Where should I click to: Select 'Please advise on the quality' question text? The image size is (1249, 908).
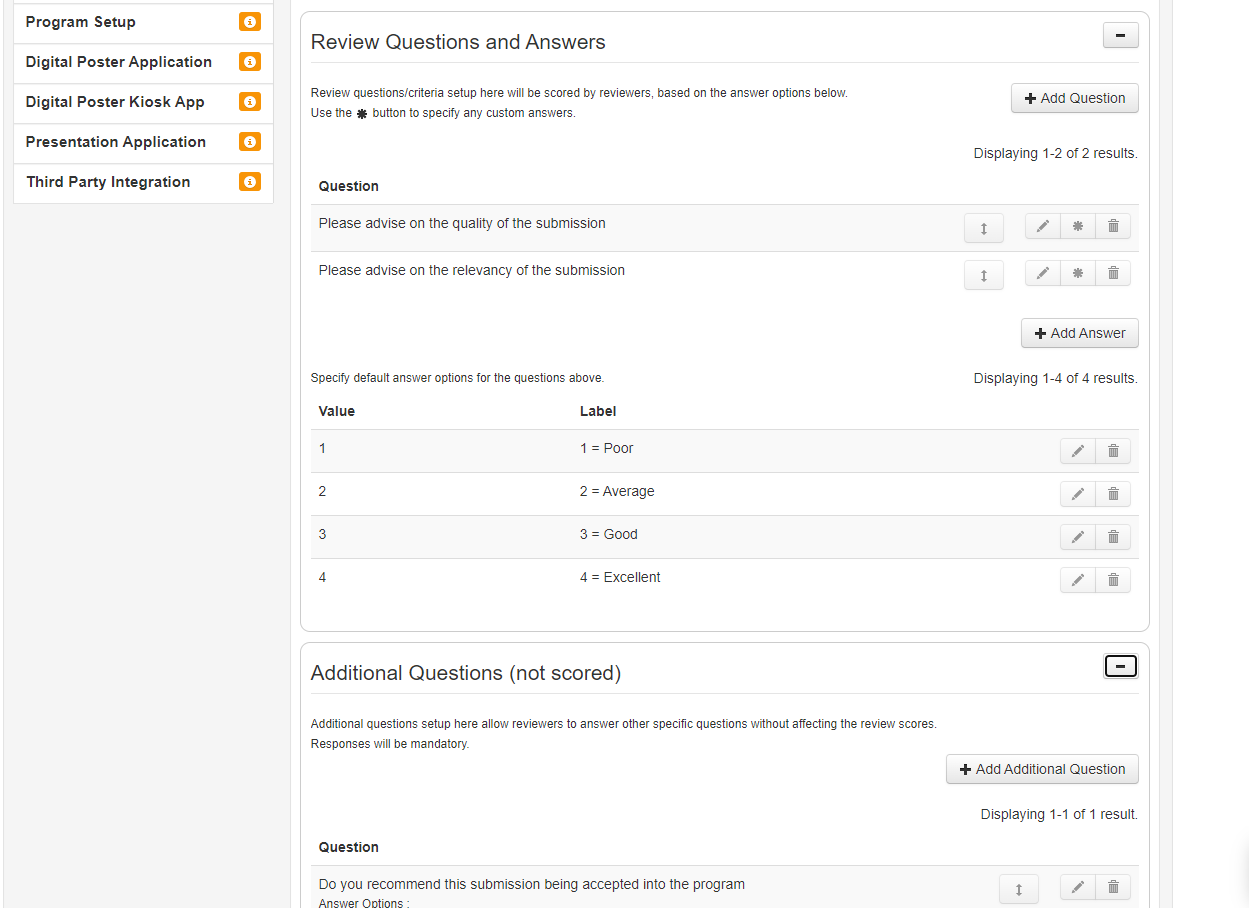tap(462, 223)
